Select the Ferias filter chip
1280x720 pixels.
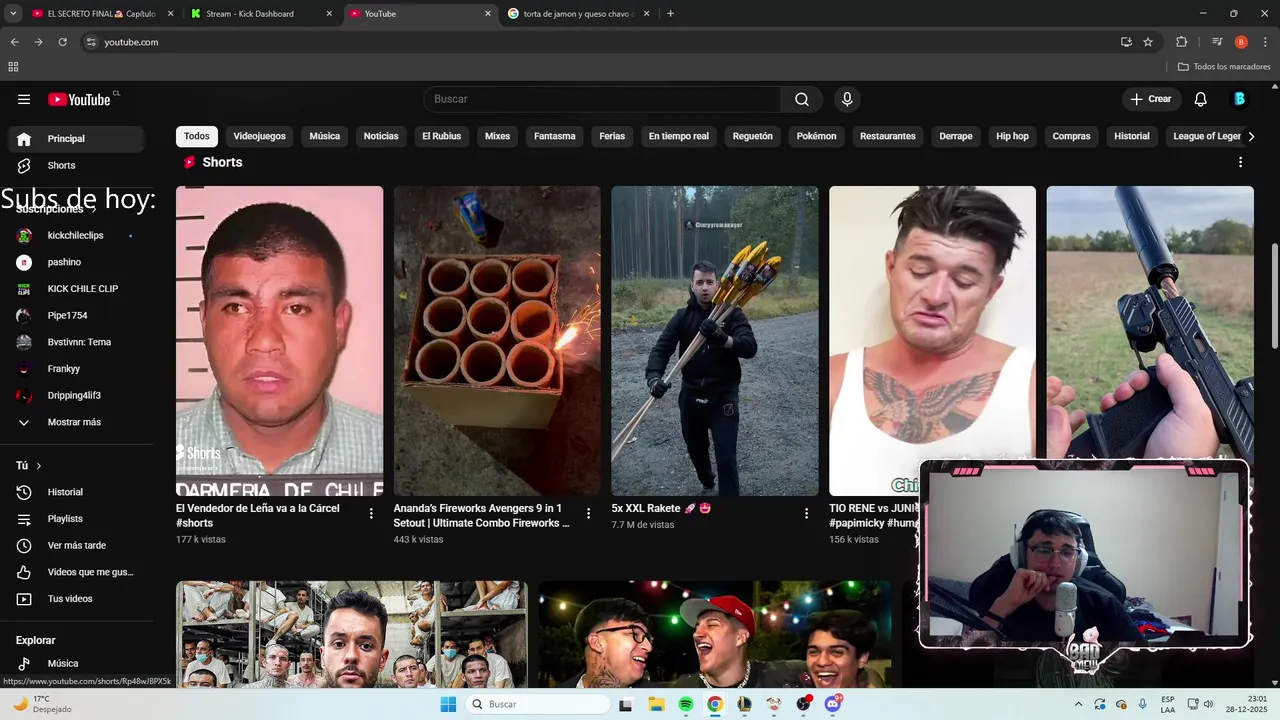tap(612, 136)
